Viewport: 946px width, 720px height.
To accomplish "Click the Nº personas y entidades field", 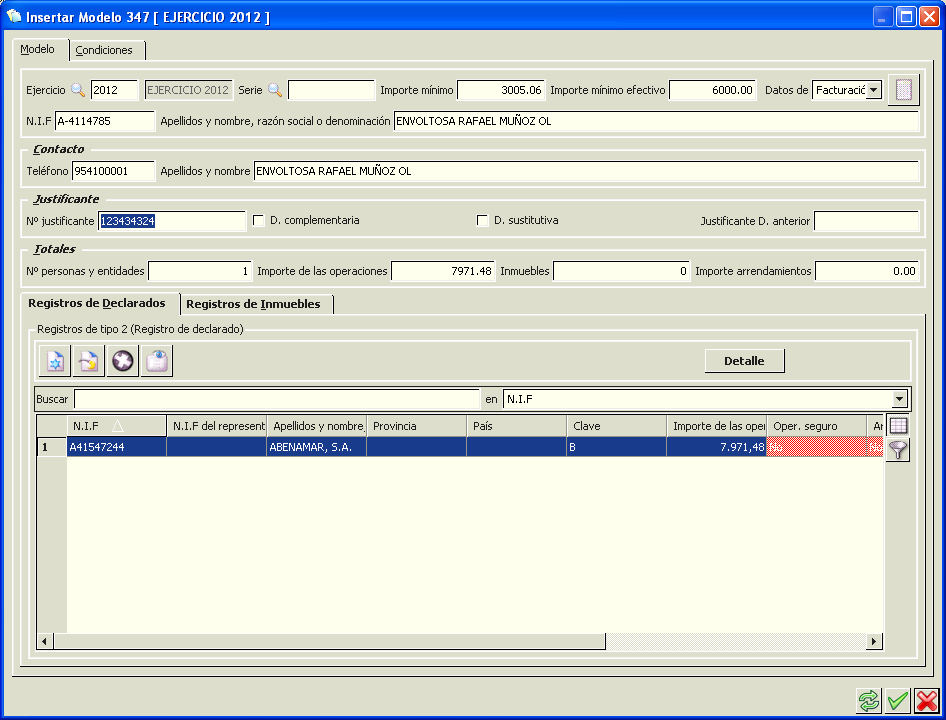I will coord(200,271).
